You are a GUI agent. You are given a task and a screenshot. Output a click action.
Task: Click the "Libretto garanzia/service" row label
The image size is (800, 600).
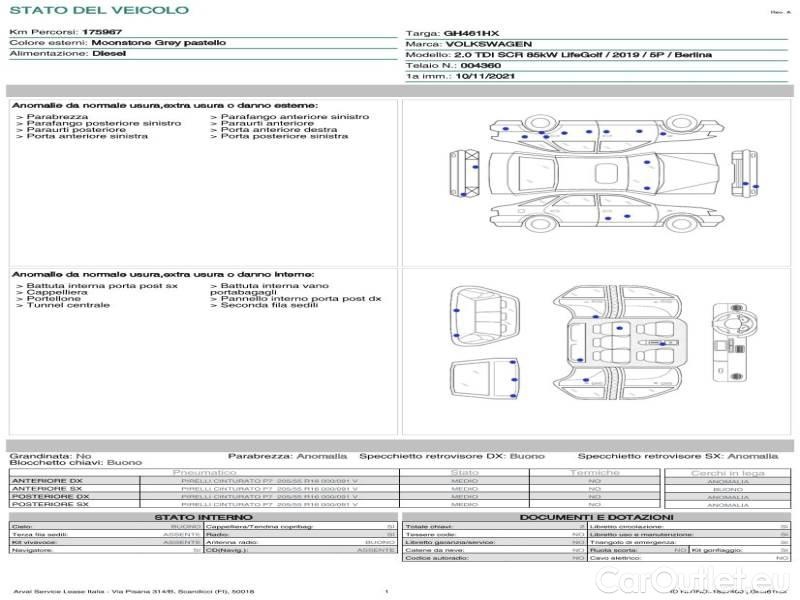(x=449, y=542)
